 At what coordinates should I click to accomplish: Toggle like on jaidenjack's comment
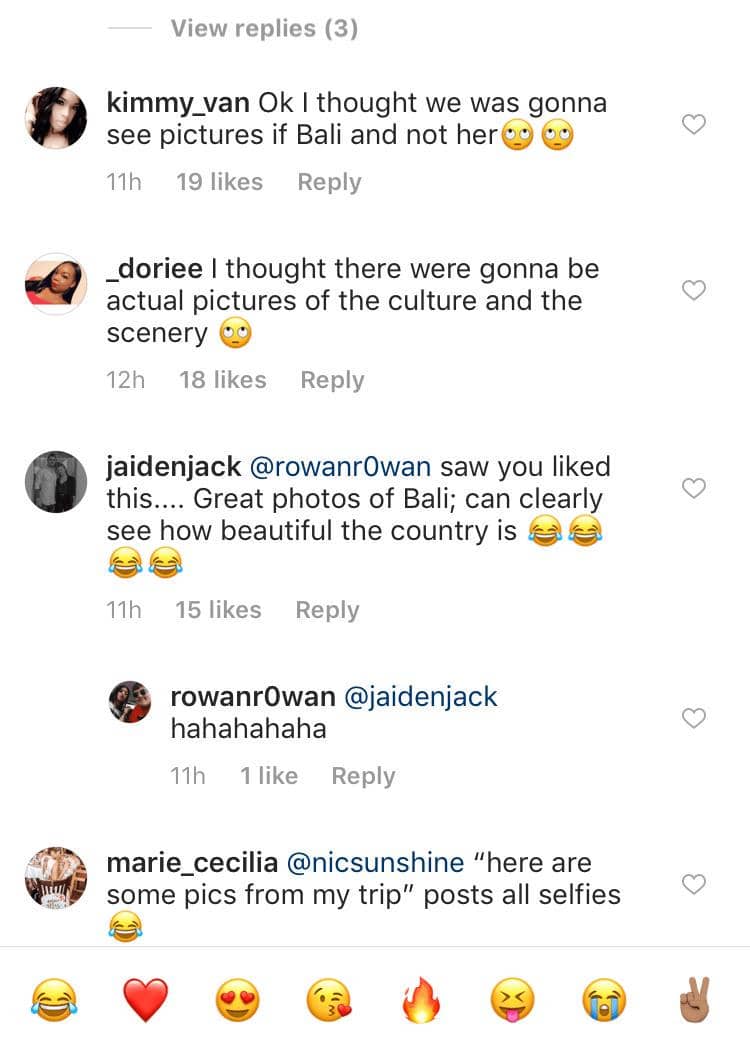coord(693,488)
